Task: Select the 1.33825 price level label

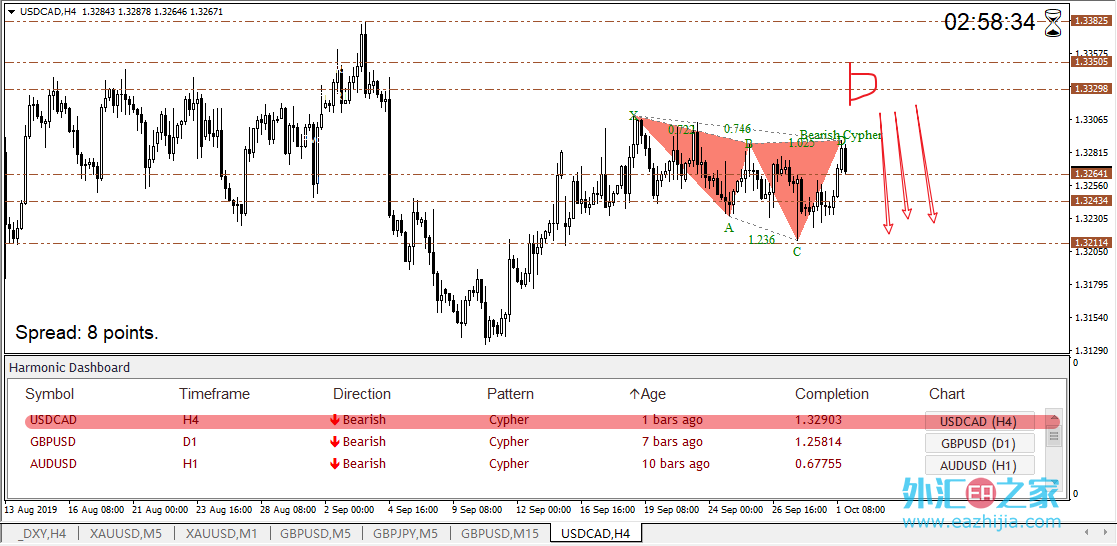Action: pos(1091,21)
